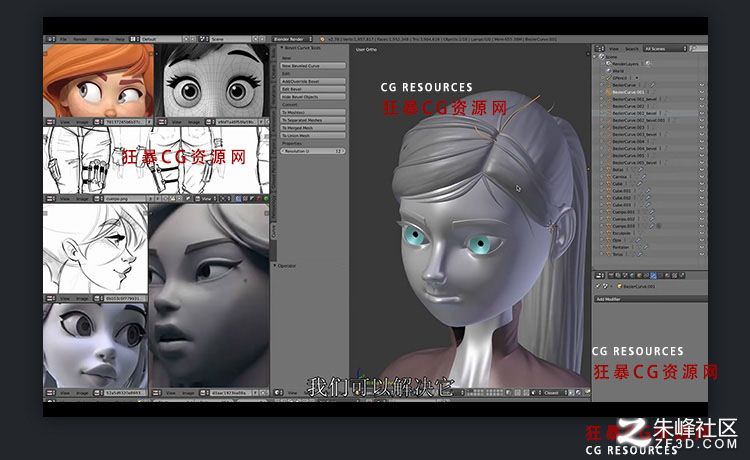Collapse the Operator panel triangle

(275, 265)
